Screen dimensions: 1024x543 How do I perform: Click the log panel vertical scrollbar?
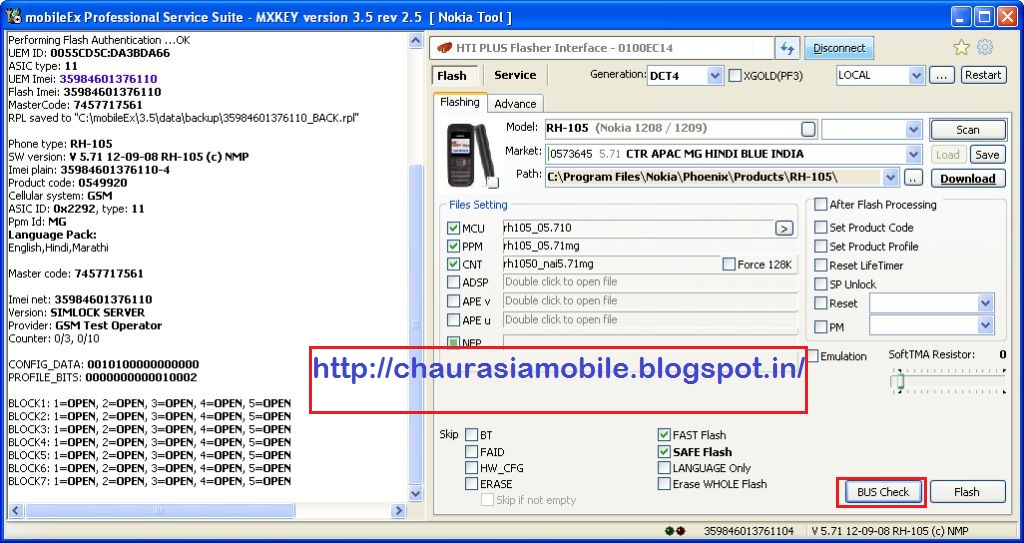[415, 325]
